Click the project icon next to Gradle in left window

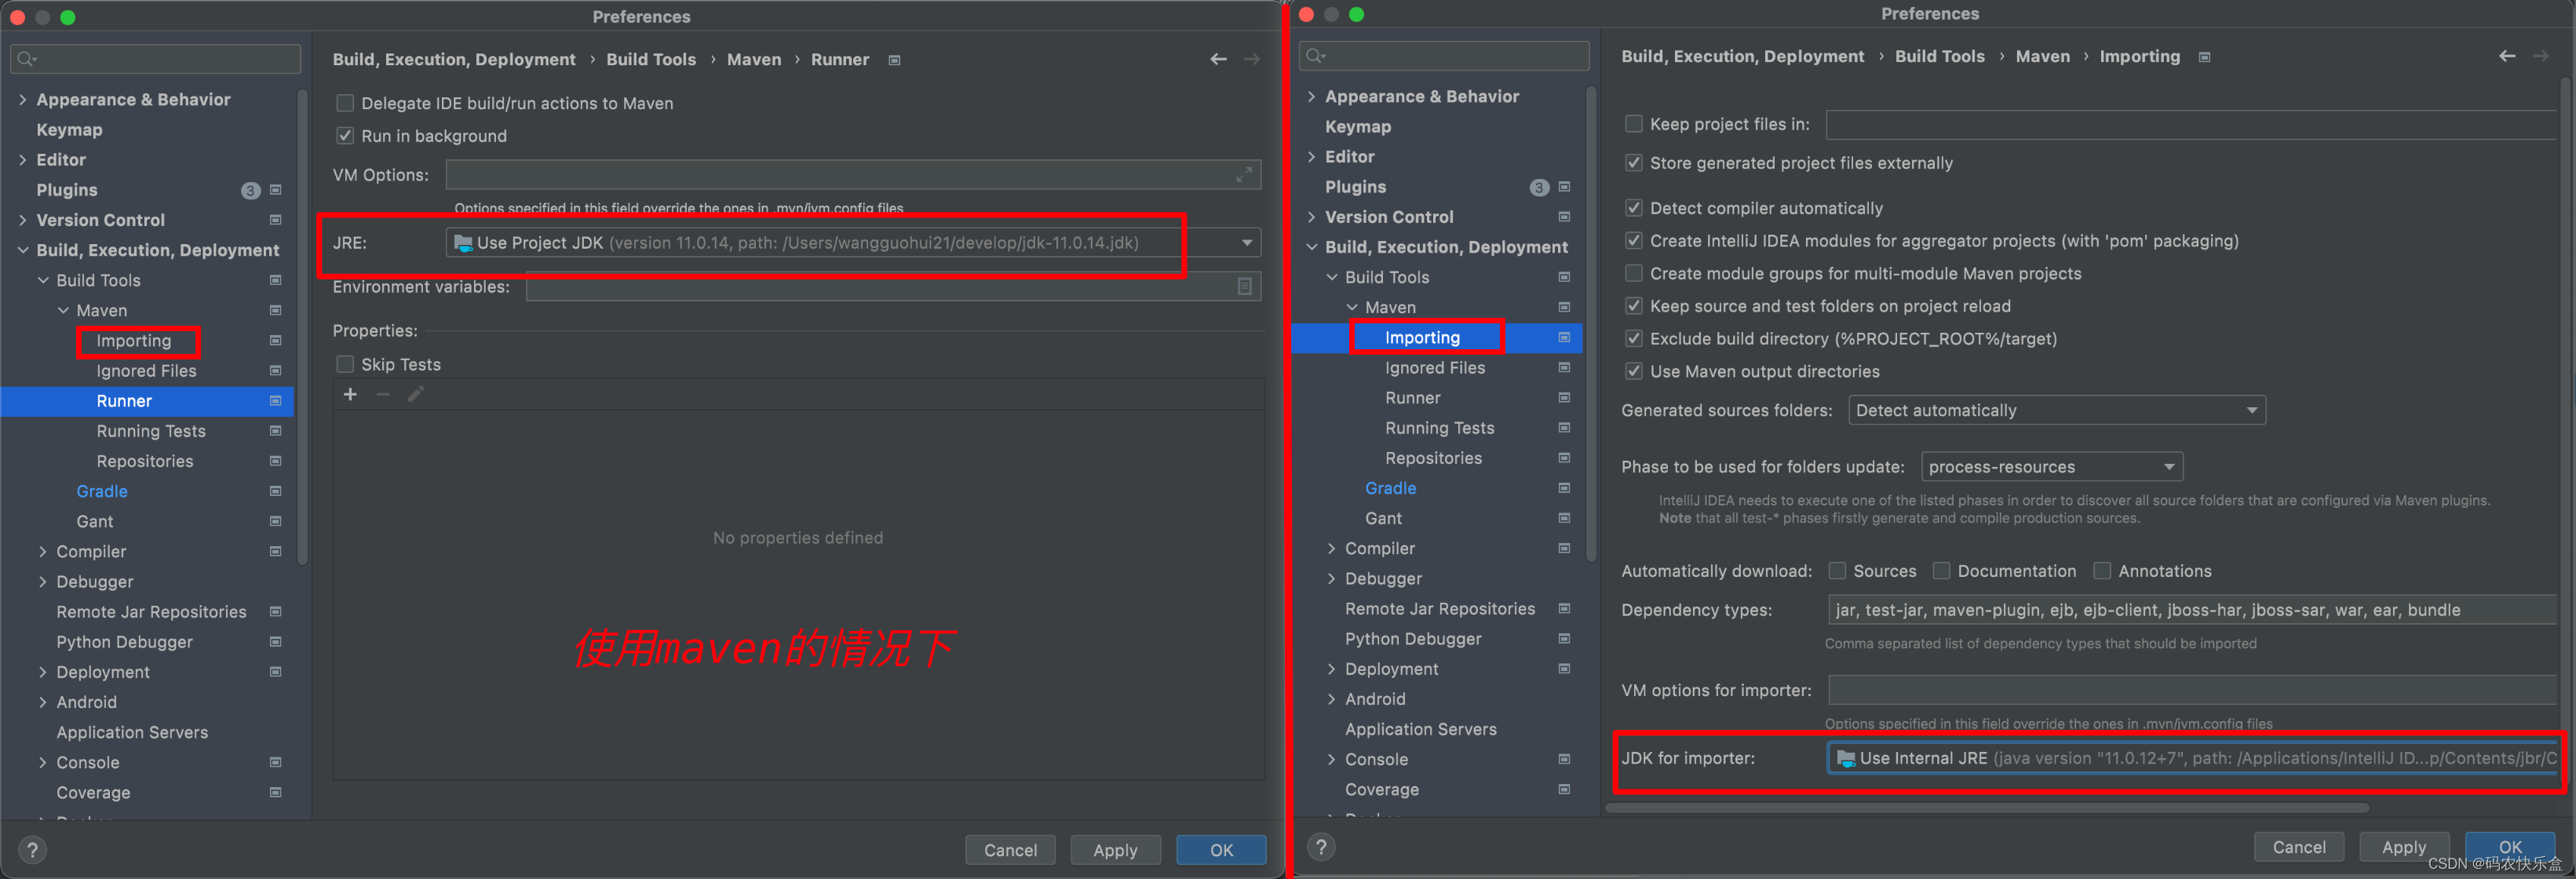point(276,491)
